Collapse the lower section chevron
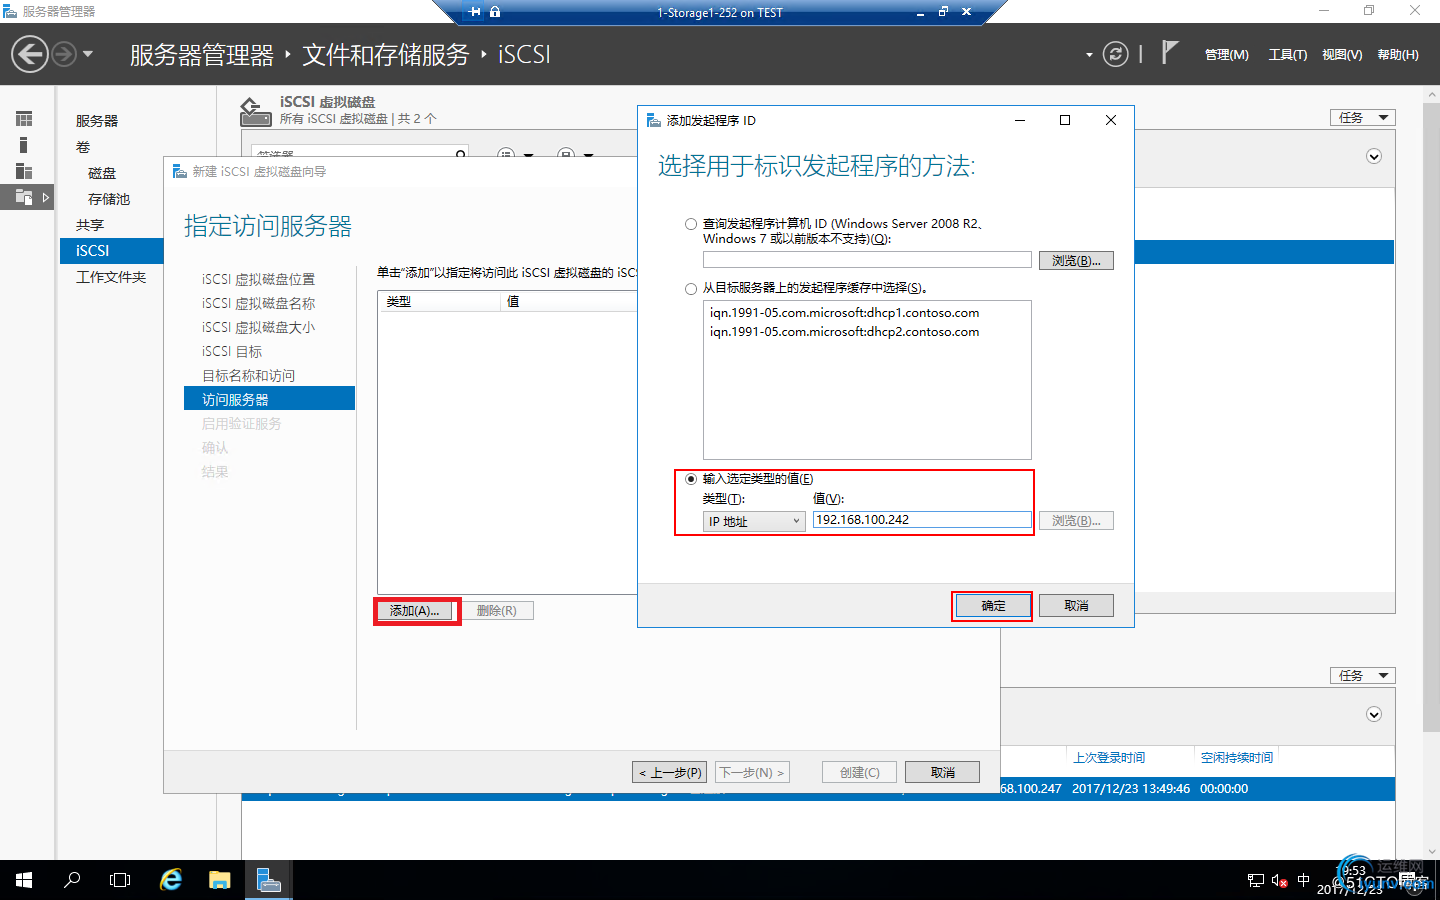1440x900 pixels. (x=1374, y=714)
